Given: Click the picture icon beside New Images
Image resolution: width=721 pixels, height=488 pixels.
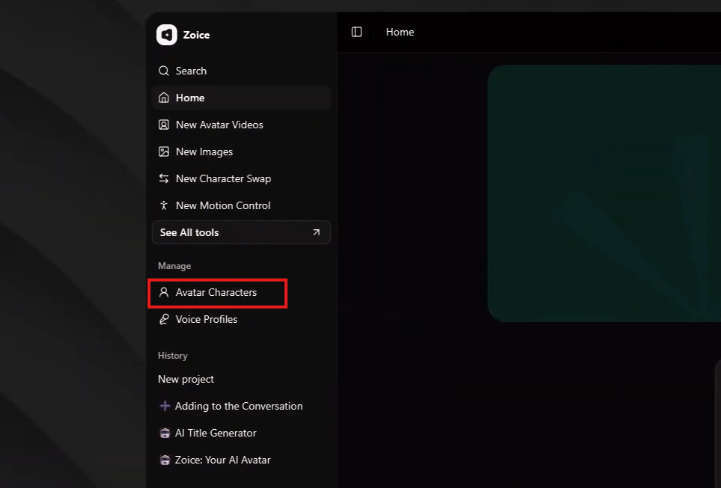Looking at the screenshot, I should click(x=164, y=151).
